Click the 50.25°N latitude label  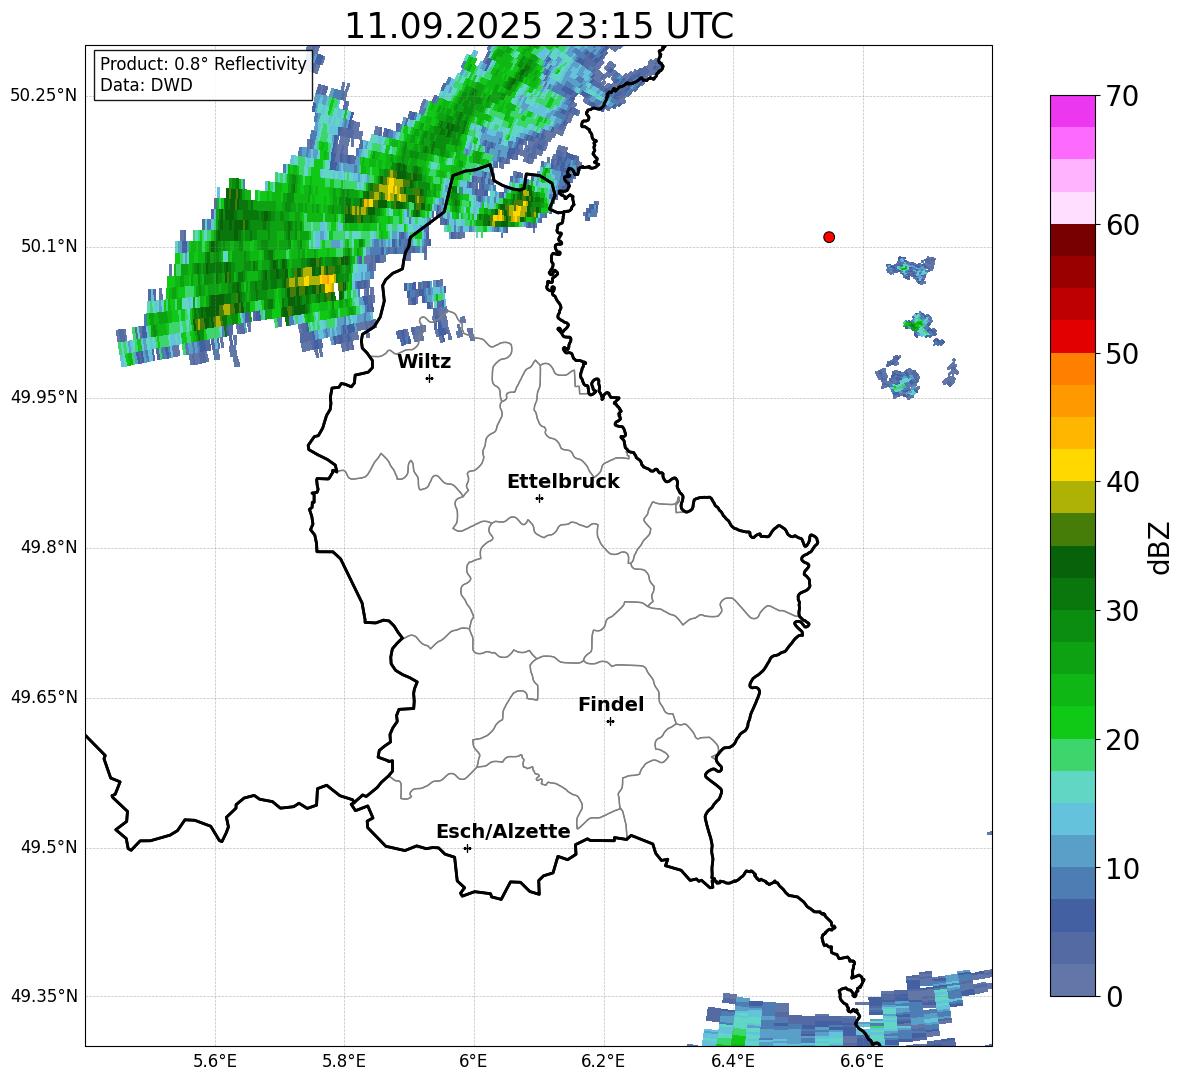pyautogui.click(x=44, y=96)
